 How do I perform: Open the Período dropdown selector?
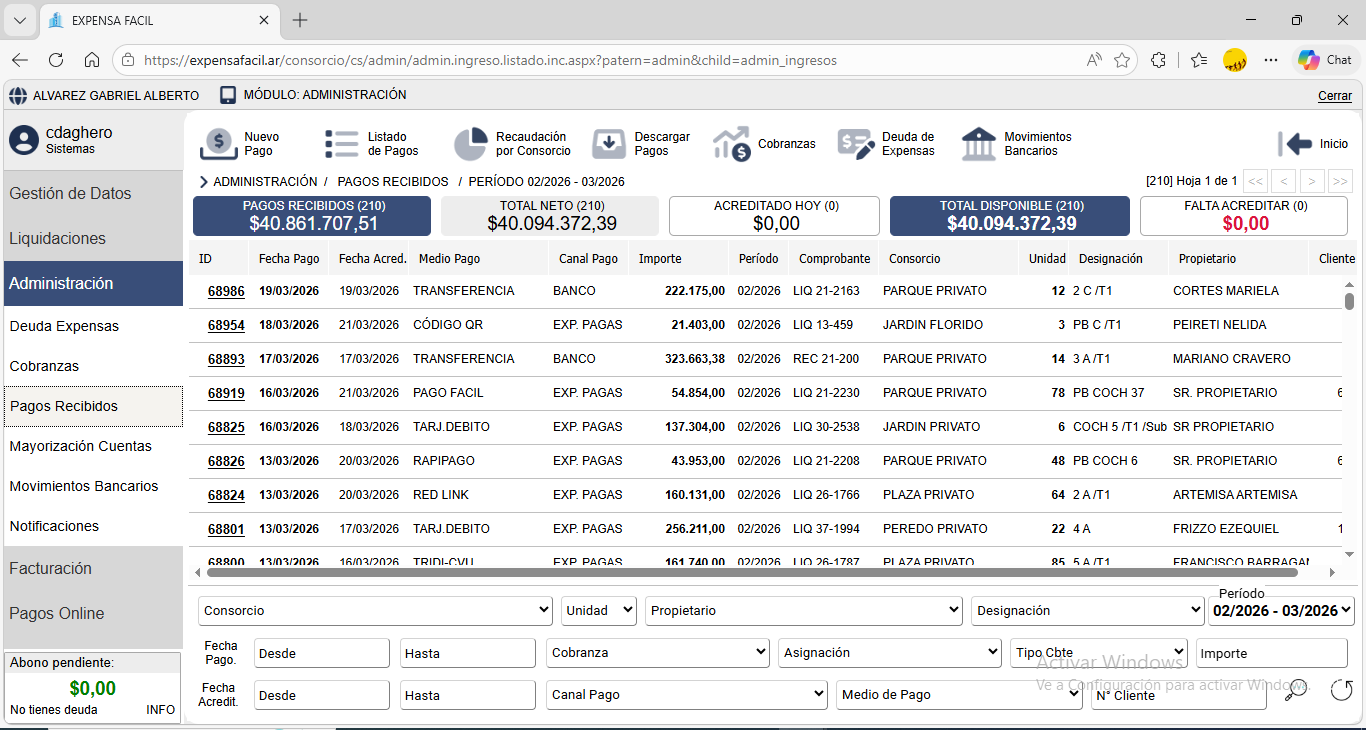point(1281,611)
